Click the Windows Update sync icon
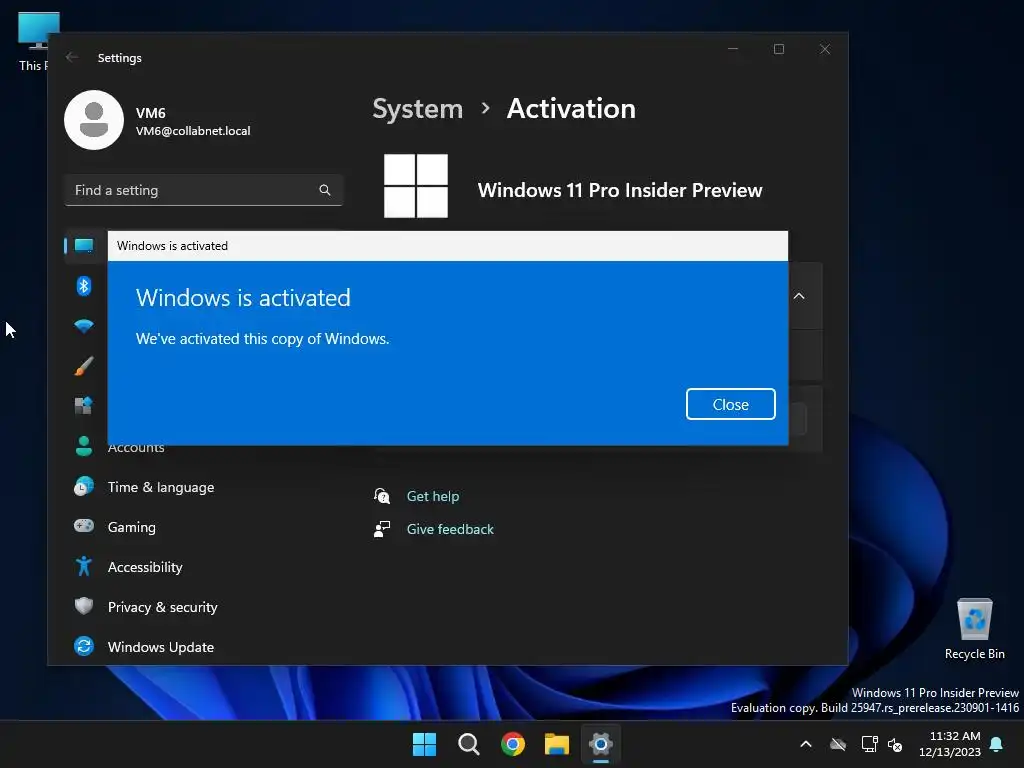This screenshot has height=768, width=1024. coord(84,646)
